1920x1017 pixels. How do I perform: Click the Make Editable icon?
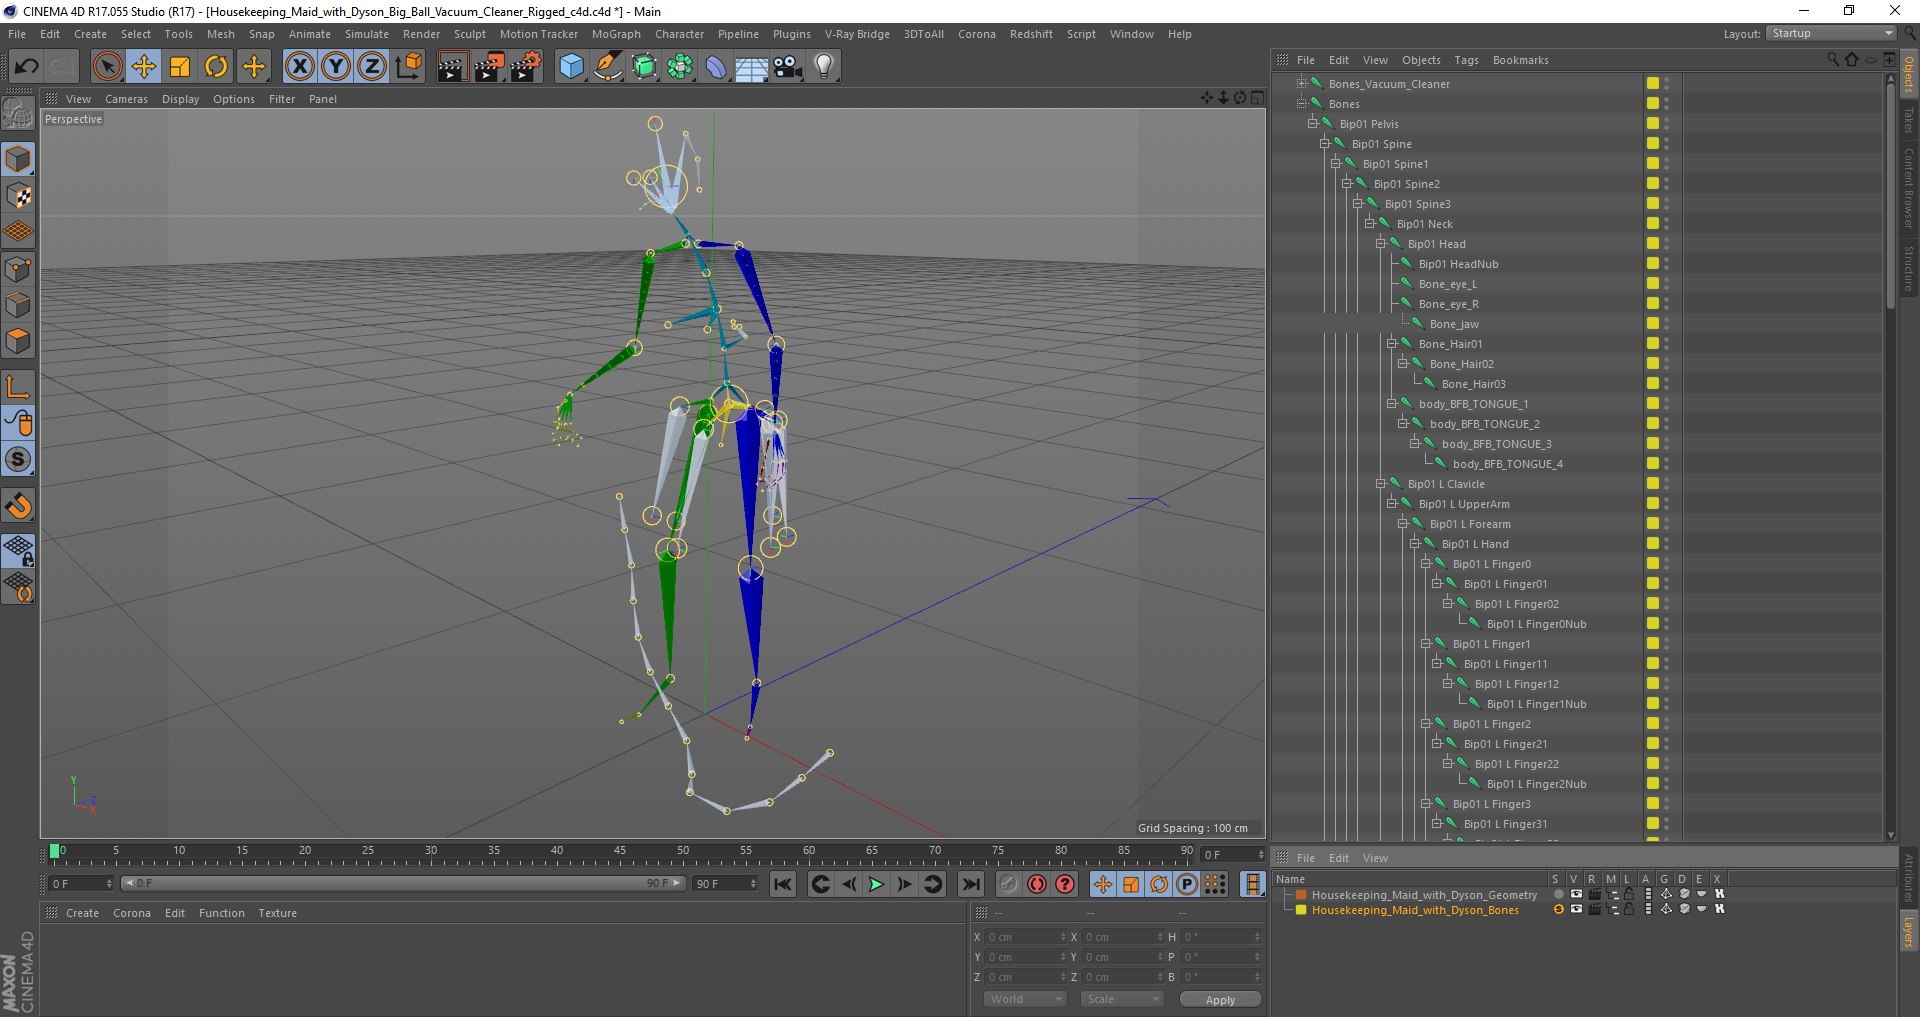[x=18, y=114]
